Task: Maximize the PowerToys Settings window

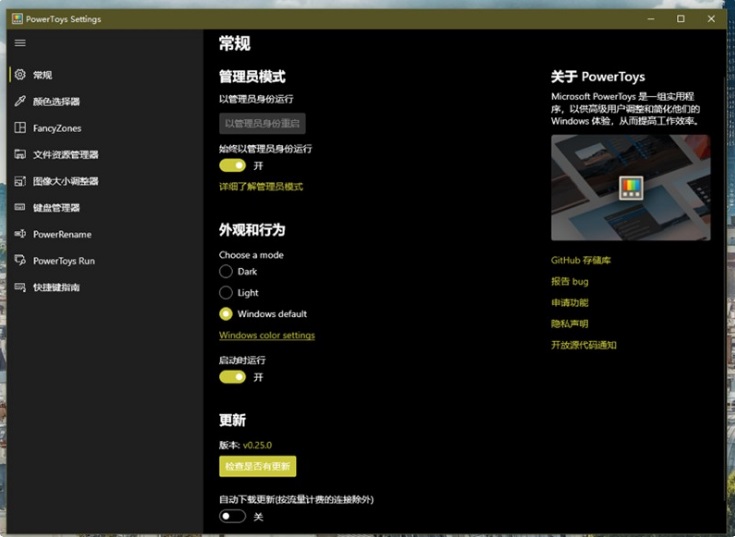Action: 681,19
